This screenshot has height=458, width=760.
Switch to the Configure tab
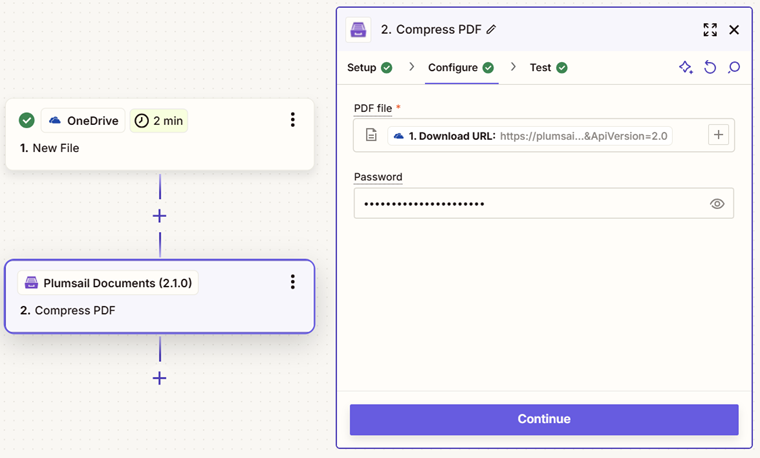(461, 67)
